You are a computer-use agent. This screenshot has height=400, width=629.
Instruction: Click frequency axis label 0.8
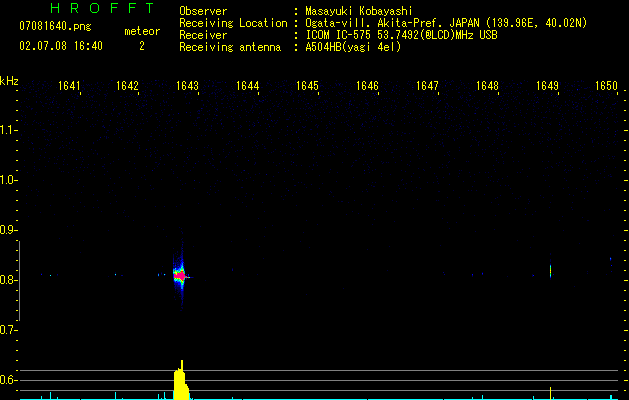[8, 280]
